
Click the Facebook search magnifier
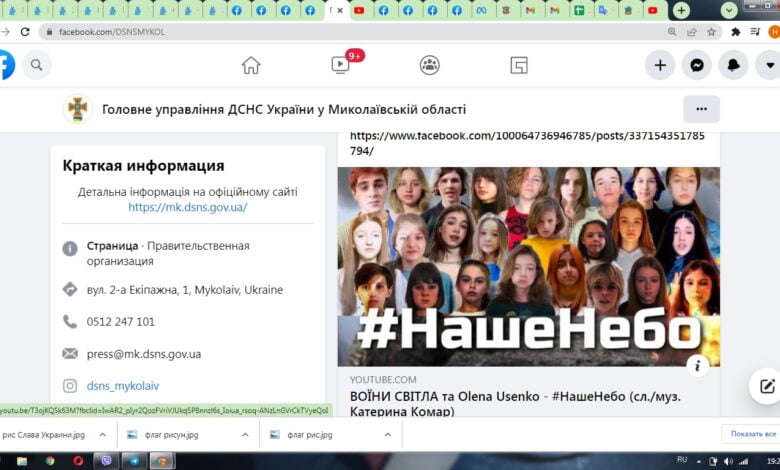[x=36, y=65]
